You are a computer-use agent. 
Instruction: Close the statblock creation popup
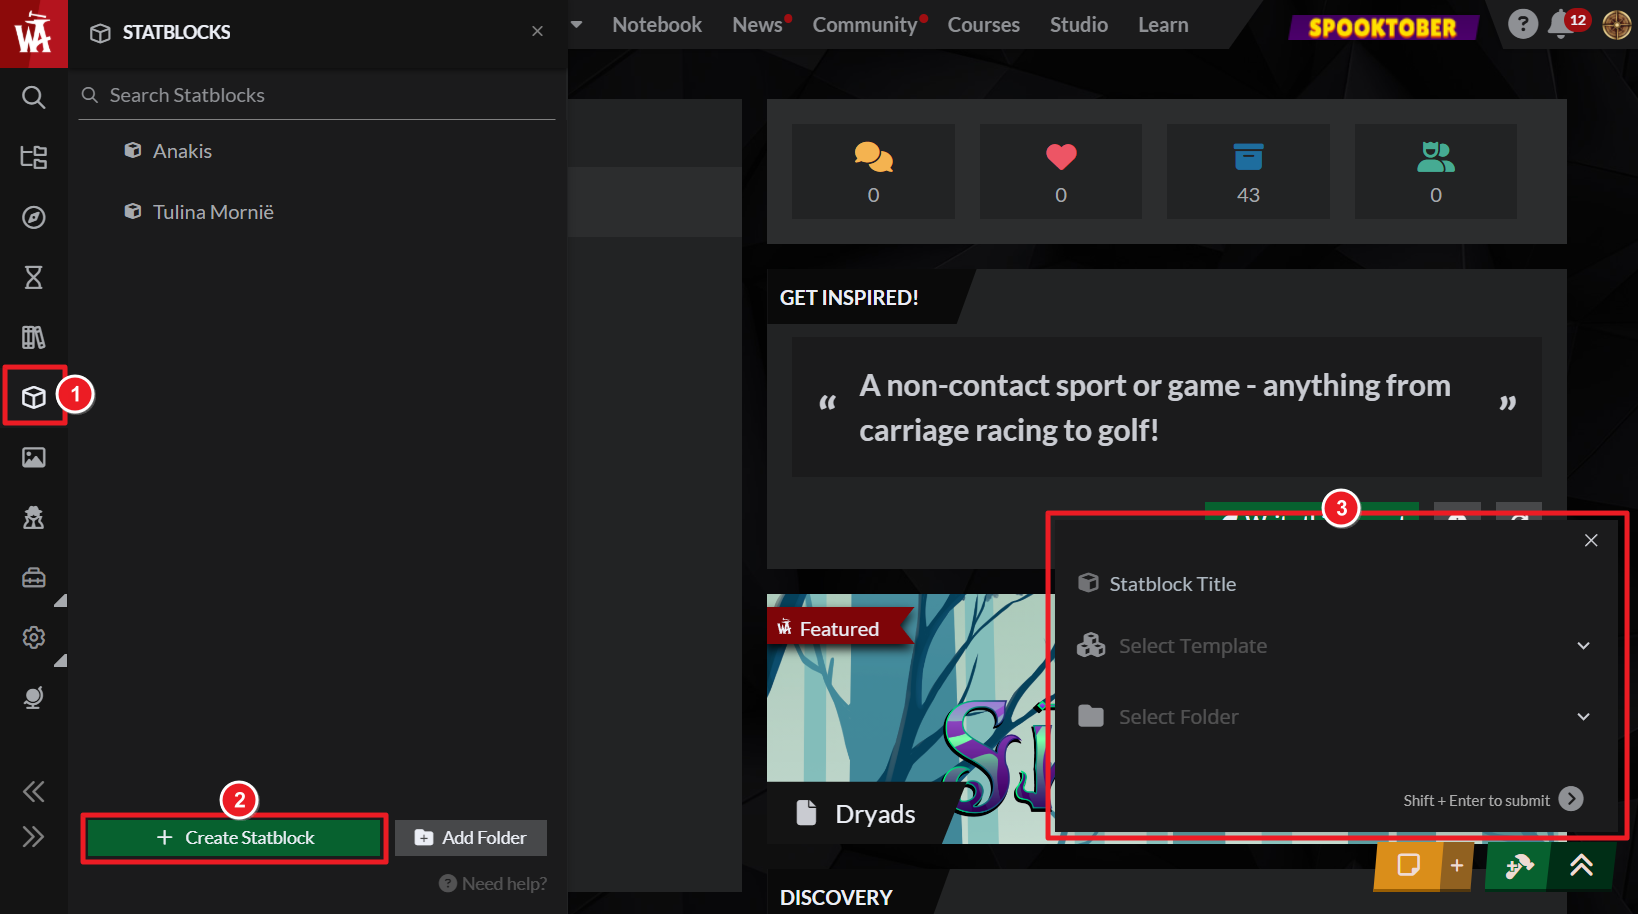pos(1591,540)
